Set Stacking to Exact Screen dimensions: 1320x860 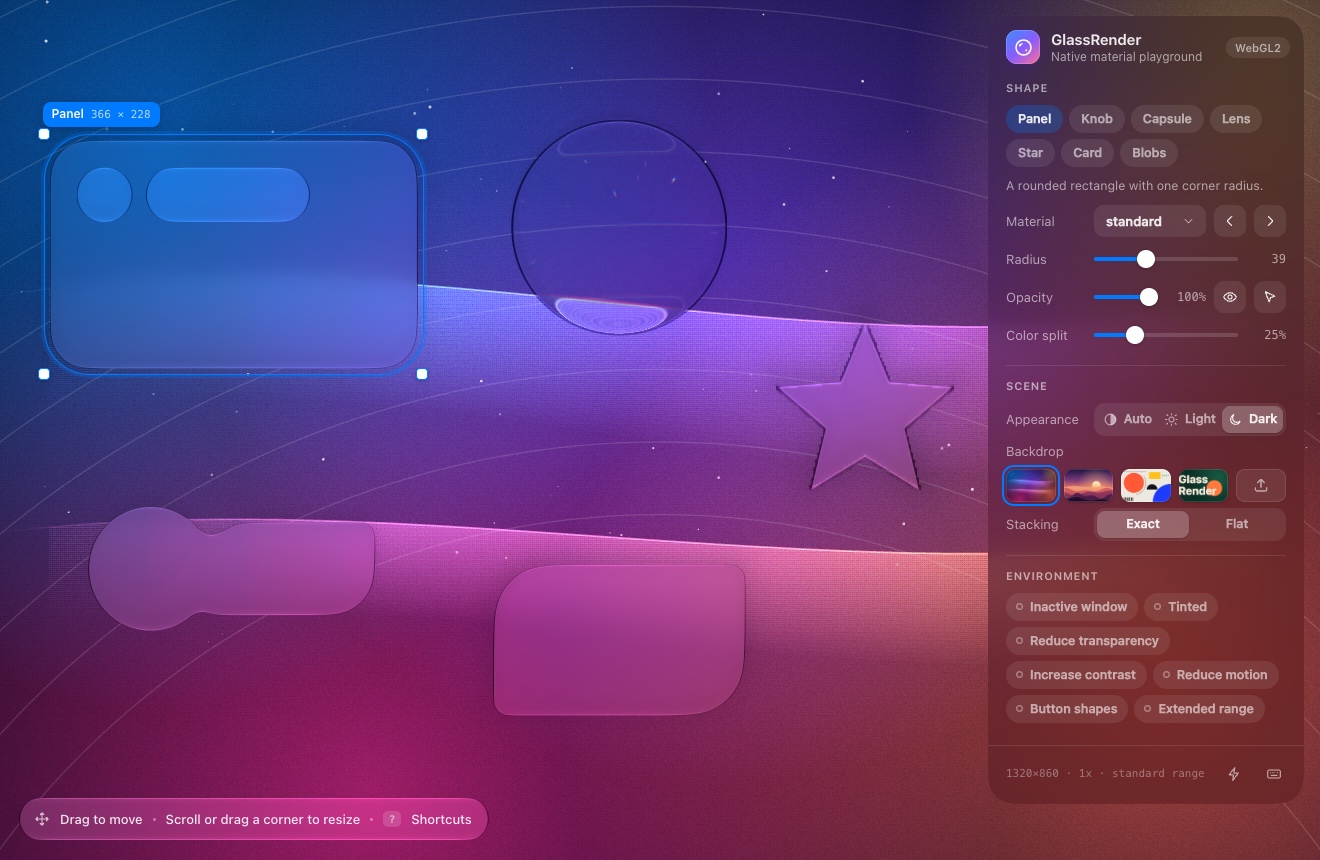coord(1143,524)
